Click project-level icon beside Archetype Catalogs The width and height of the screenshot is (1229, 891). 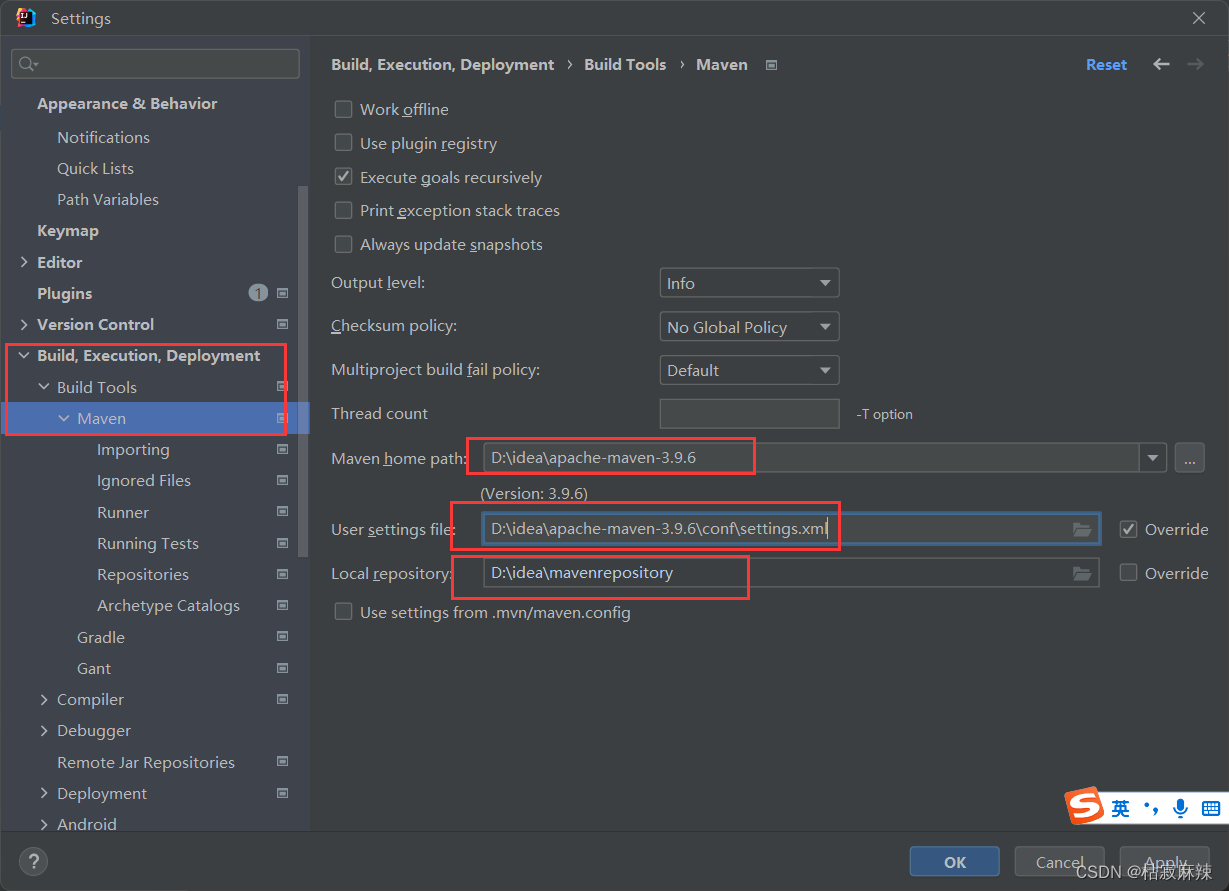click(283, 606)
